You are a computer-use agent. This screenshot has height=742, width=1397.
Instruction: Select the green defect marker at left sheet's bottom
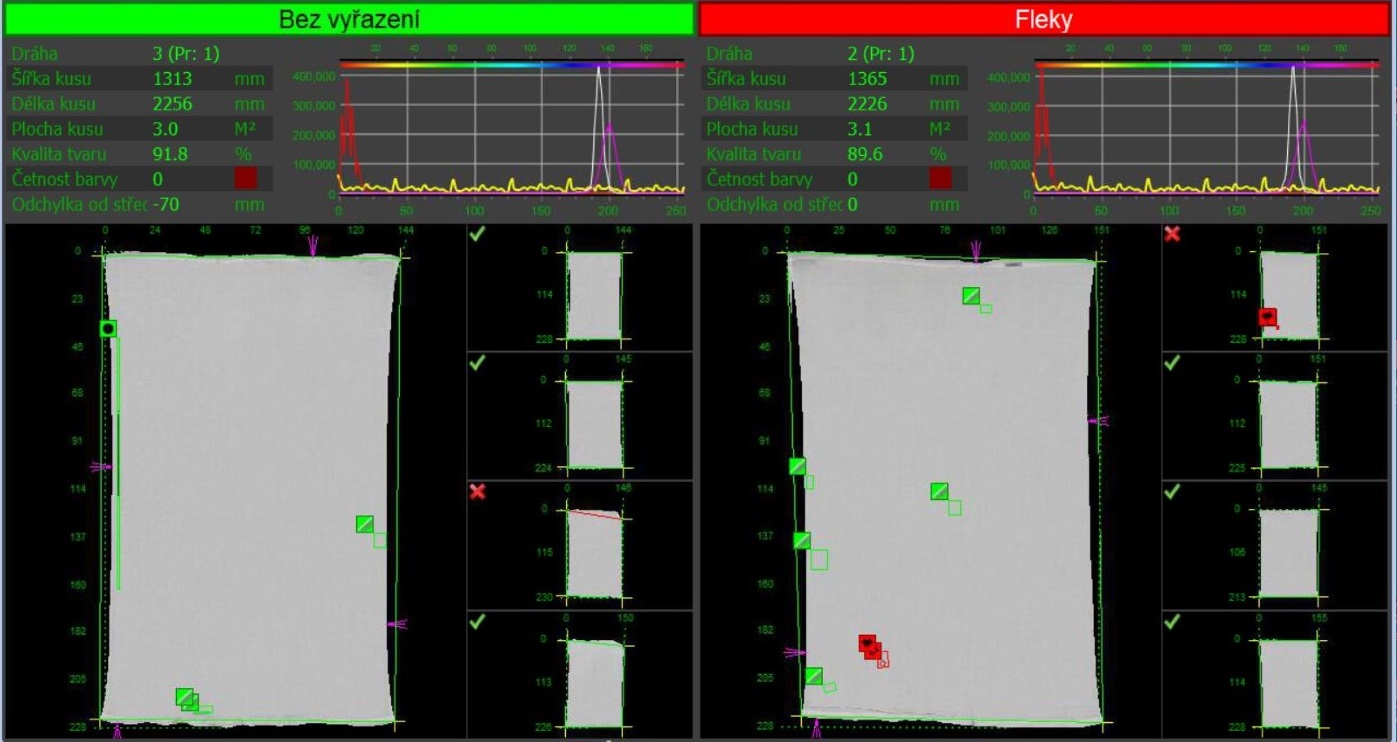(184, 696)
